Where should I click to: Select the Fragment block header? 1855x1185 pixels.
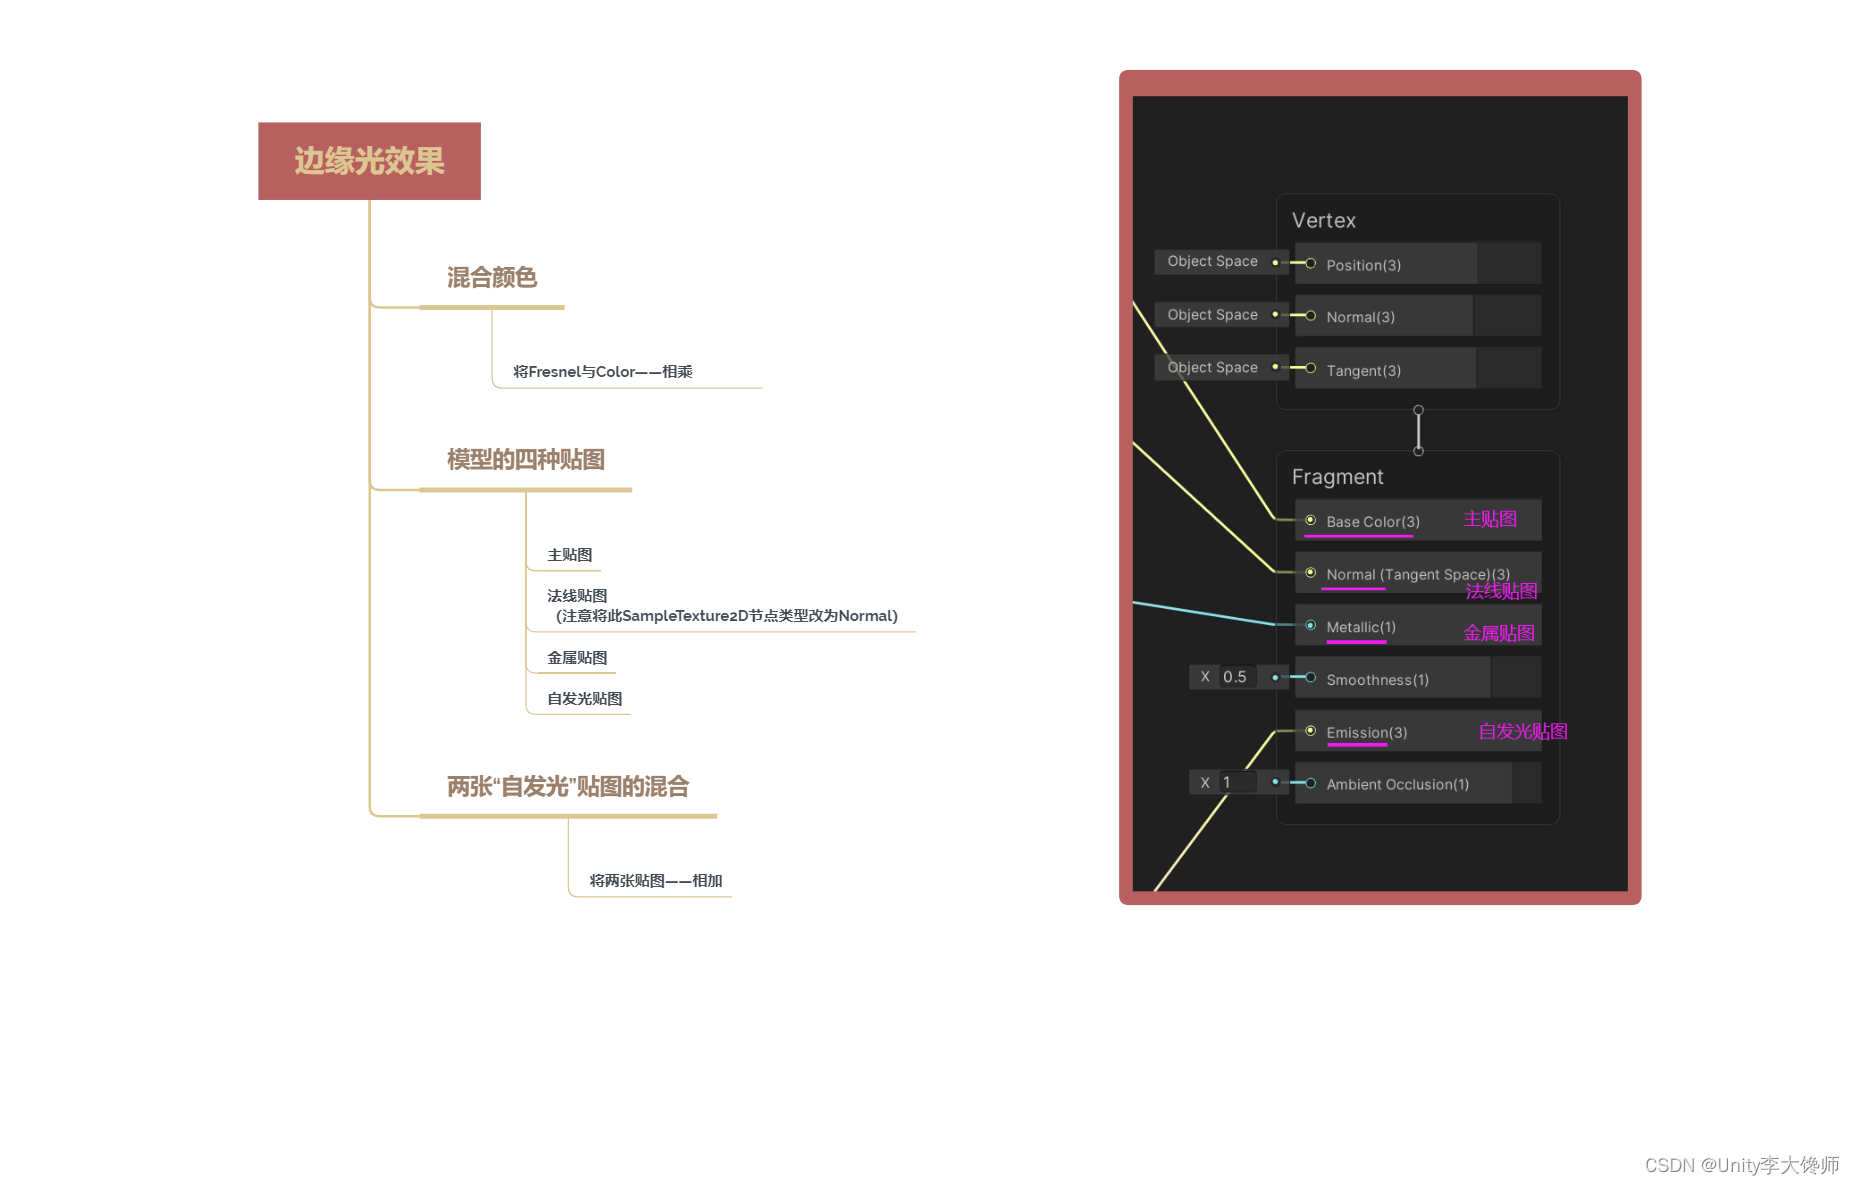(1338, 477)
